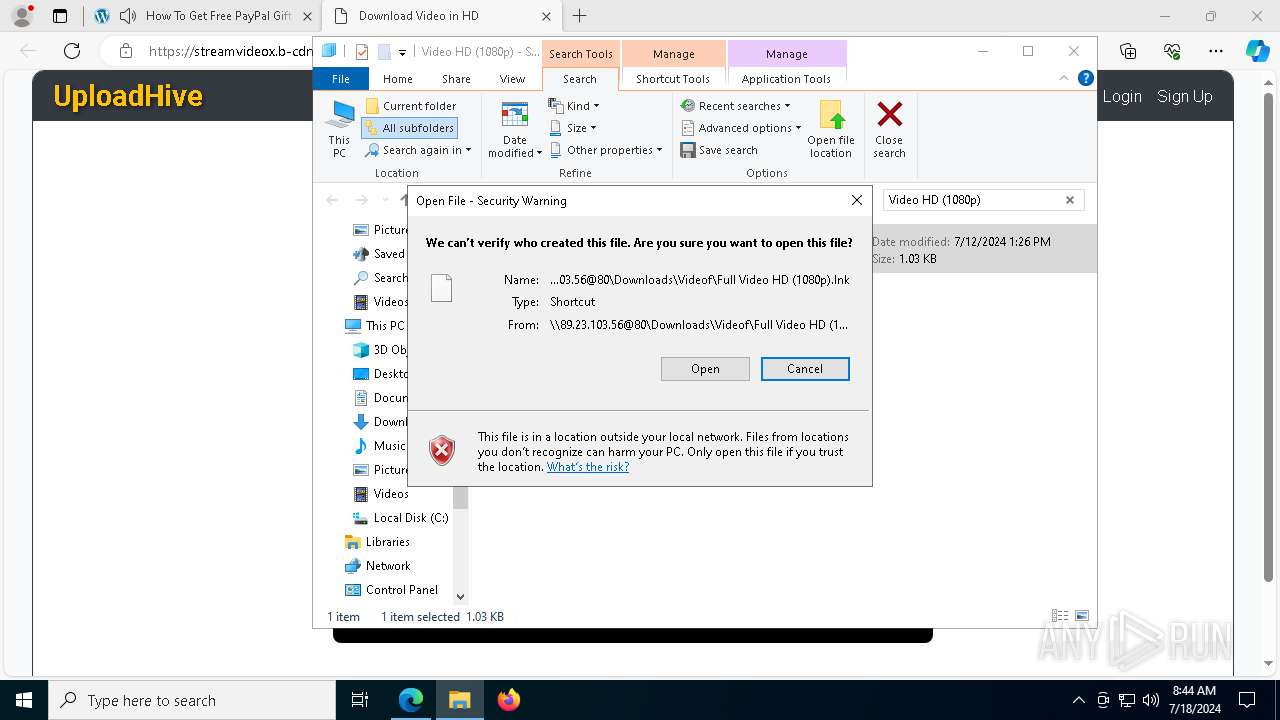Close the Open File Security Warning dialog
The height and width of the screenshot is (720, 1280).
(856, 200)
